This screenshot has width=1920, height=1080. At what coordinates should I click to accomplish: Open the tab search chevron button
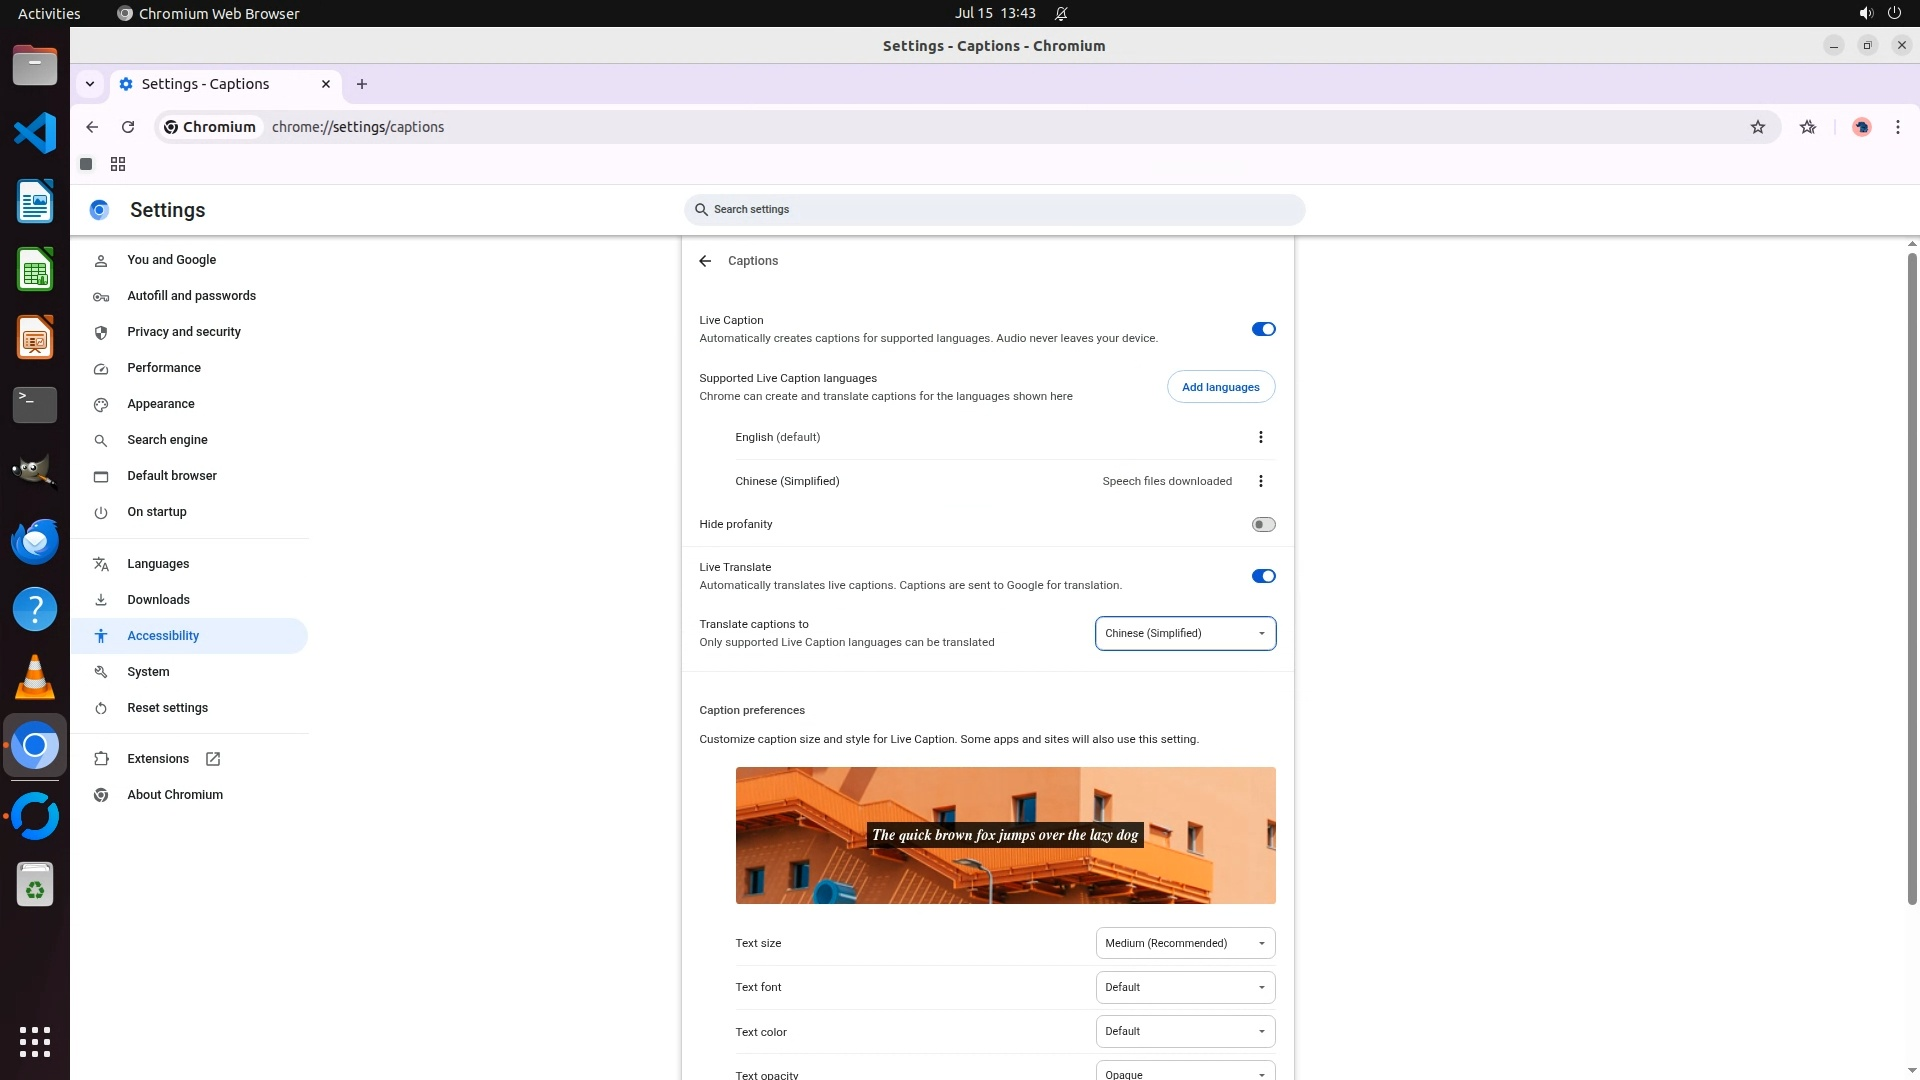tap(90, 84)
